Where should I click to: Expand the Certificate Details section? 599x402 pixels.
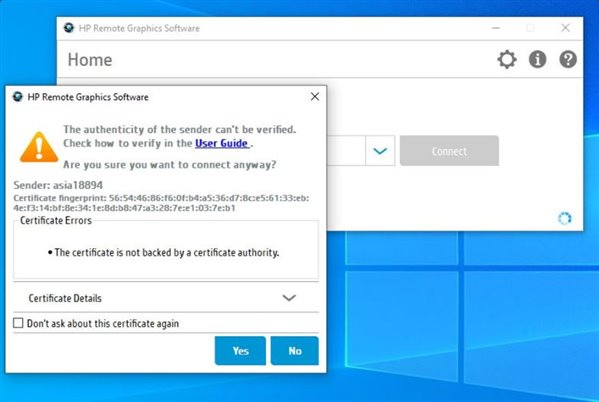point(166,298)
